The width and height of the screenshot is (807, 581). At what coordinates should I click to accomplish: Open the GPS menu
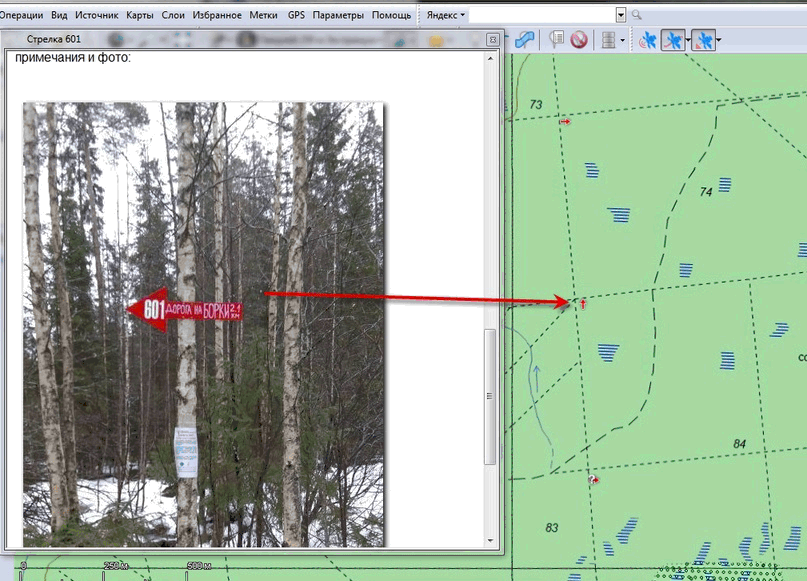(x=296, y=16)
